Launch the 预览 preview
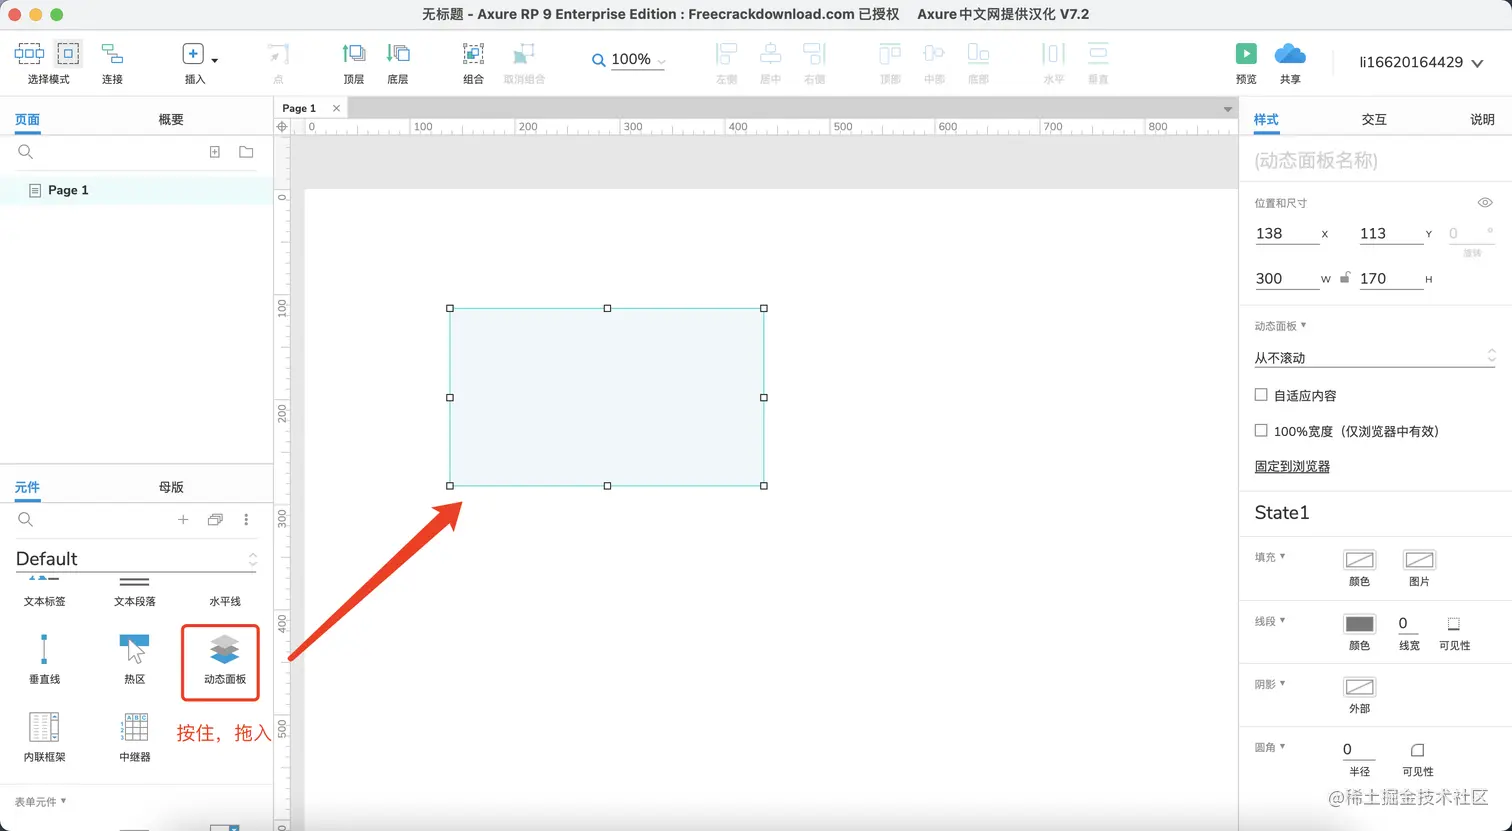Screen dimensions: 1512x831 (x=1246, y=54)
